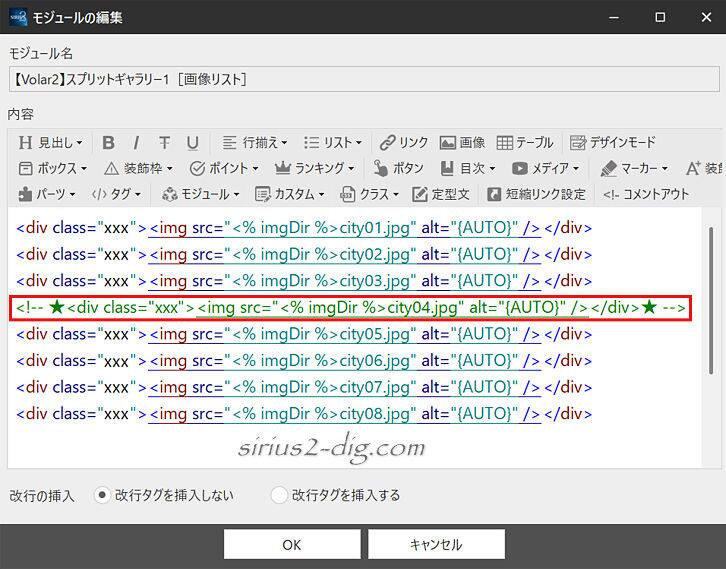Viewport: 726px width, 569px height.
Task: Open the ボックス dropdown
Action: pos(52,169)
